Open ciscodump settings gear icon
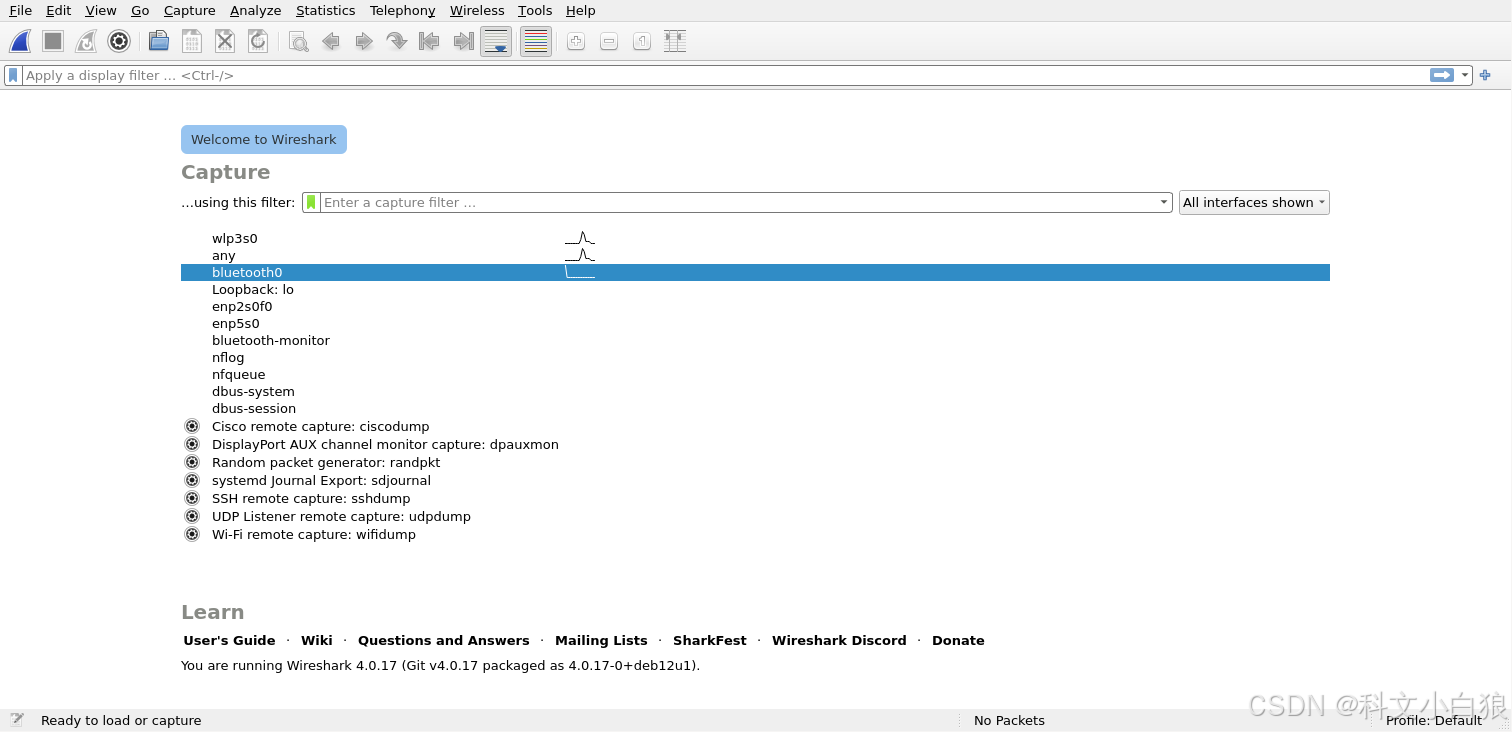 tap(192, 426)
